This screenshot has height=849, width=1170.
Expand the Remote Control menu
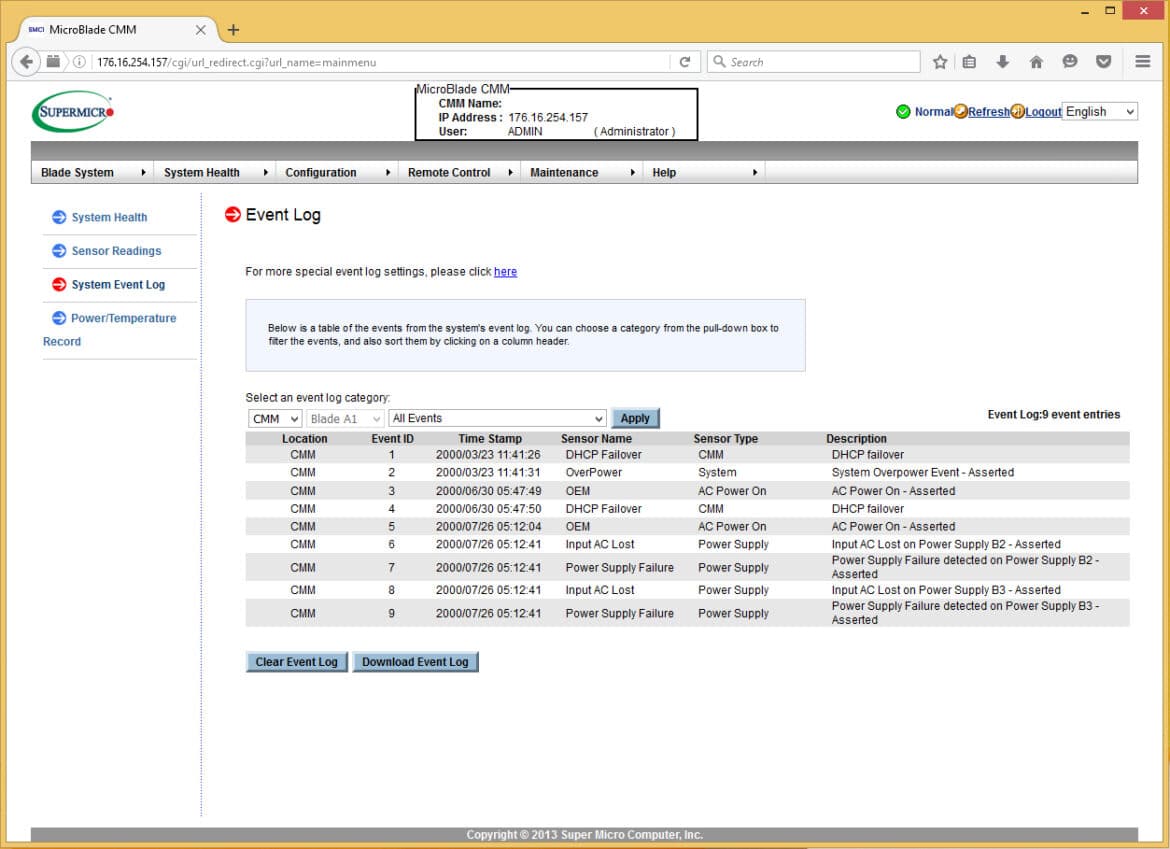point(460,172)
